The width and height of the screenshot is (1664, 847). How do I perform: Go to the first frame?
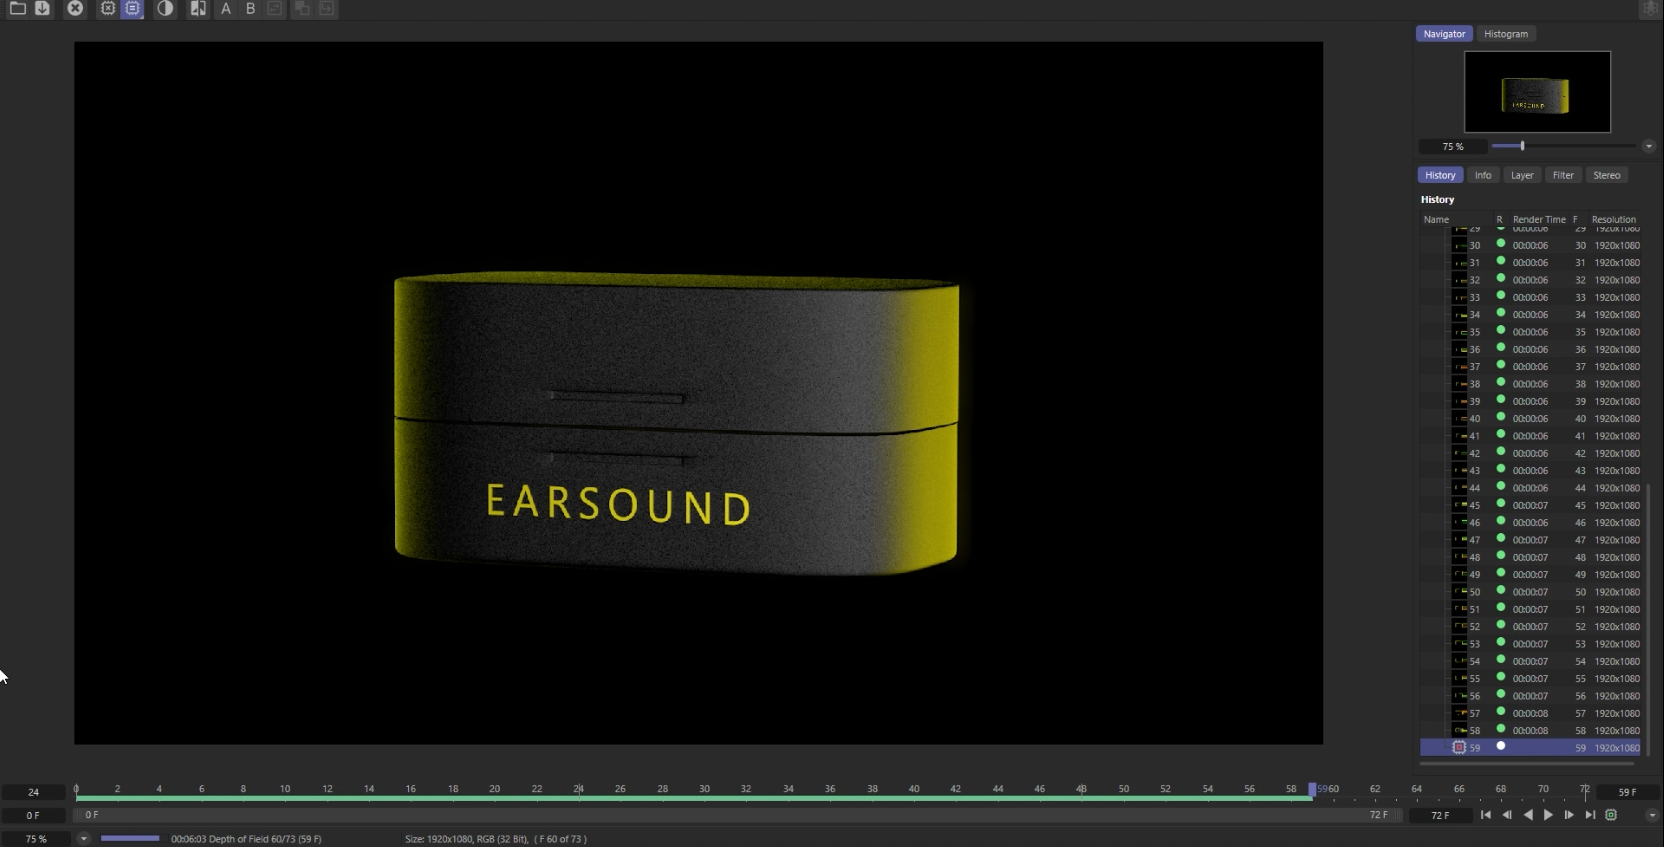[x=1486, y=815]
